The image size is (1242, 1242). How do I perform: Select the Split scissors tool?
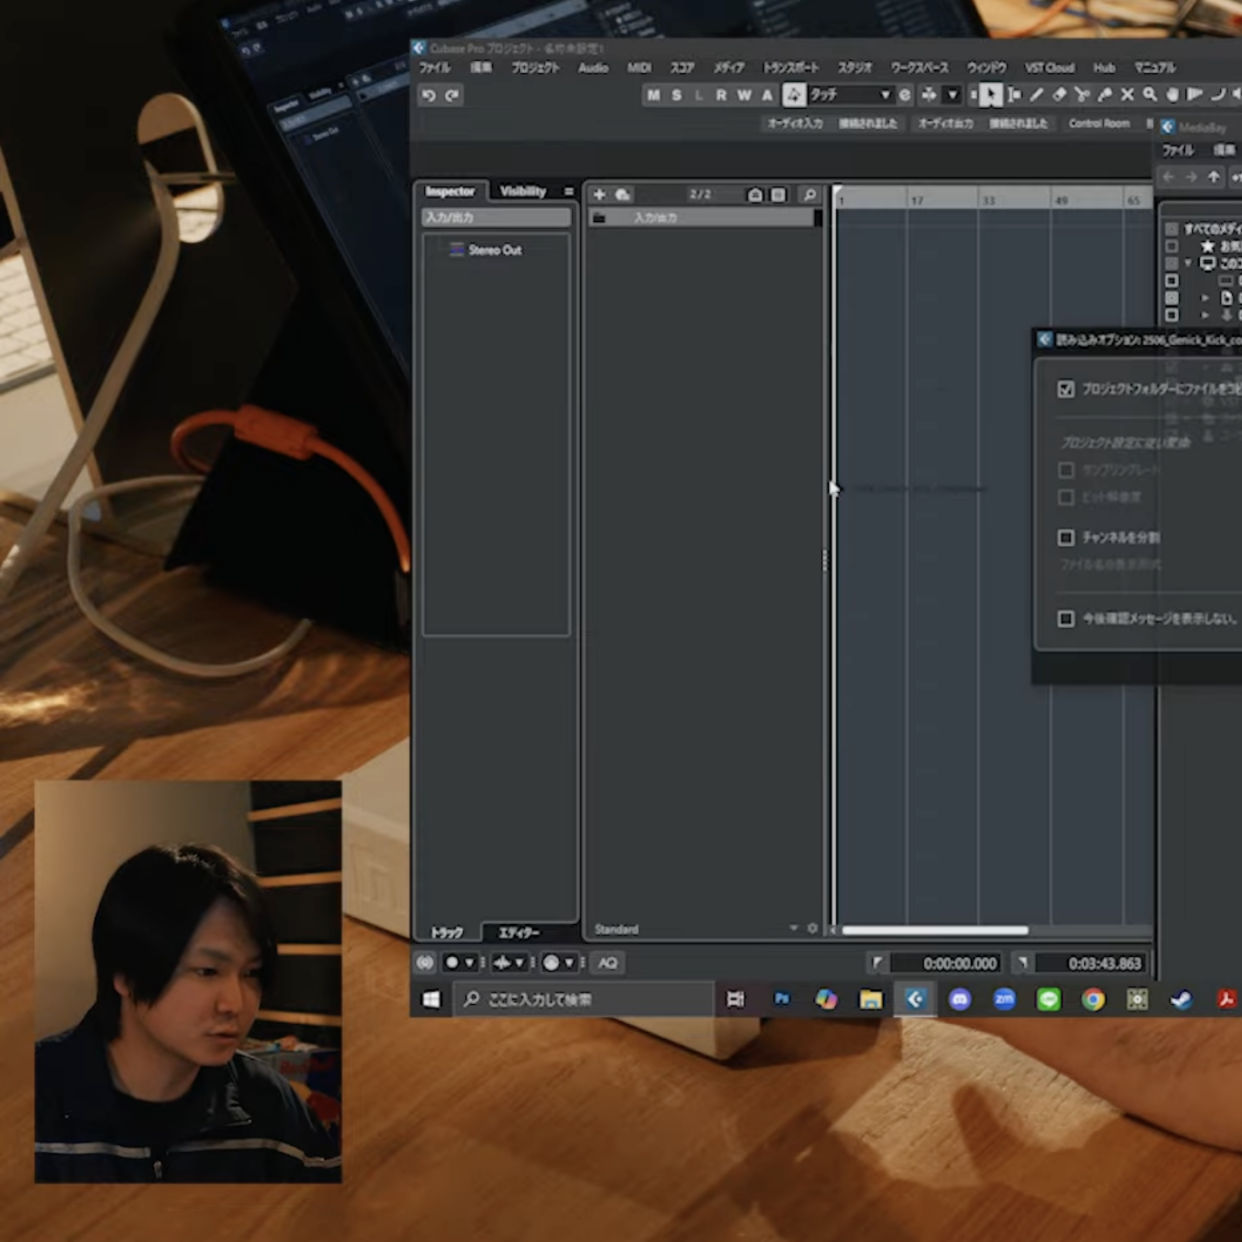point(1082,95)
